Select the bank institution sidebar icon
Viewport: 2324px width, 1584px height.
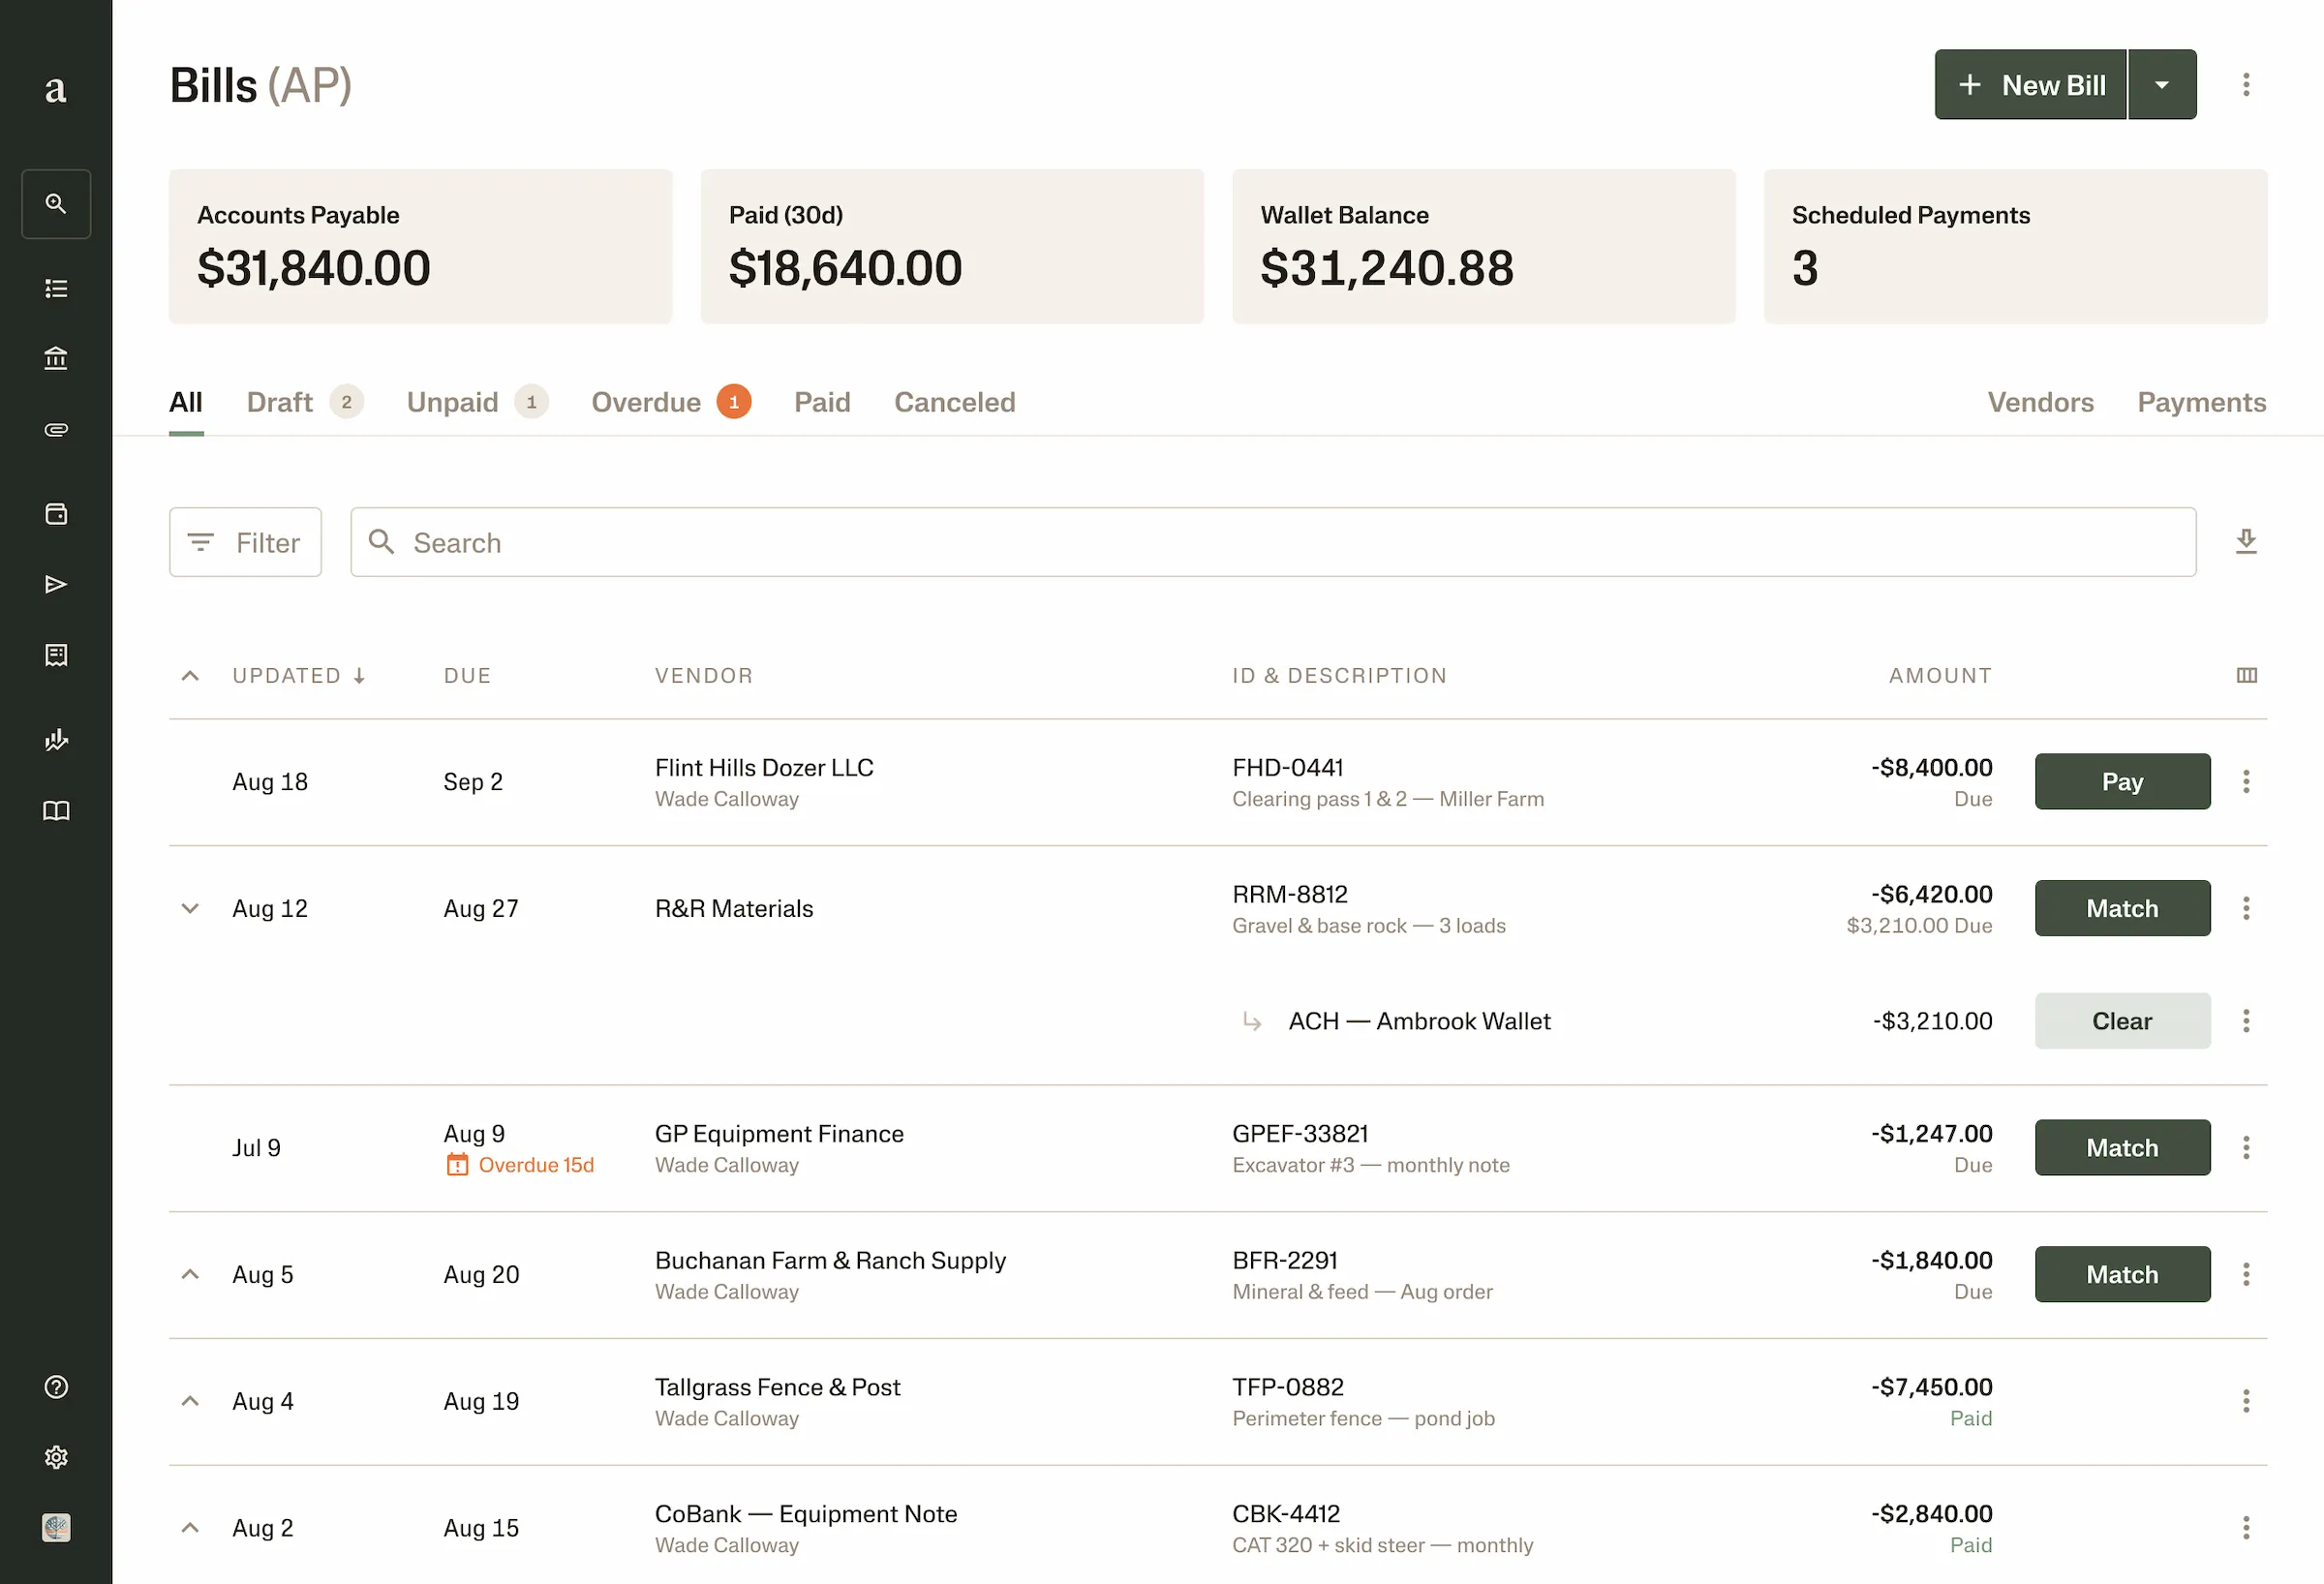coord(56,358)
